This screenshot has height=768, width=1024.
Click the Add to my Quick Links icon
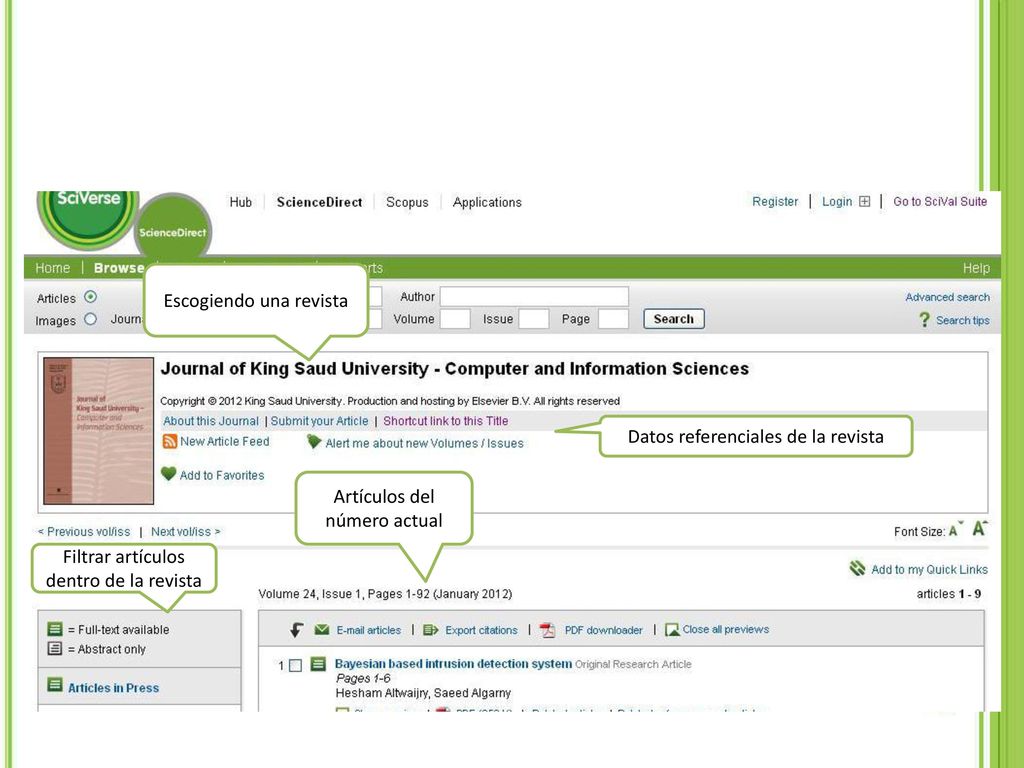tap(857, 568)
